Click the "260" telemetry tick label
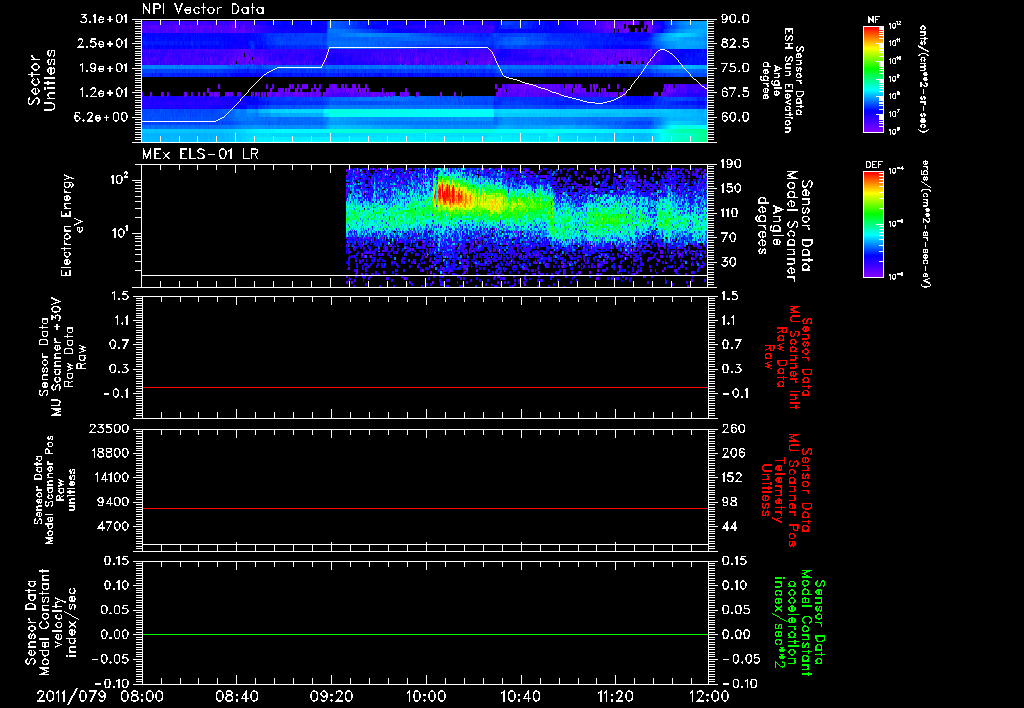This screenshot has height=708, width=1024. point(733,428)
